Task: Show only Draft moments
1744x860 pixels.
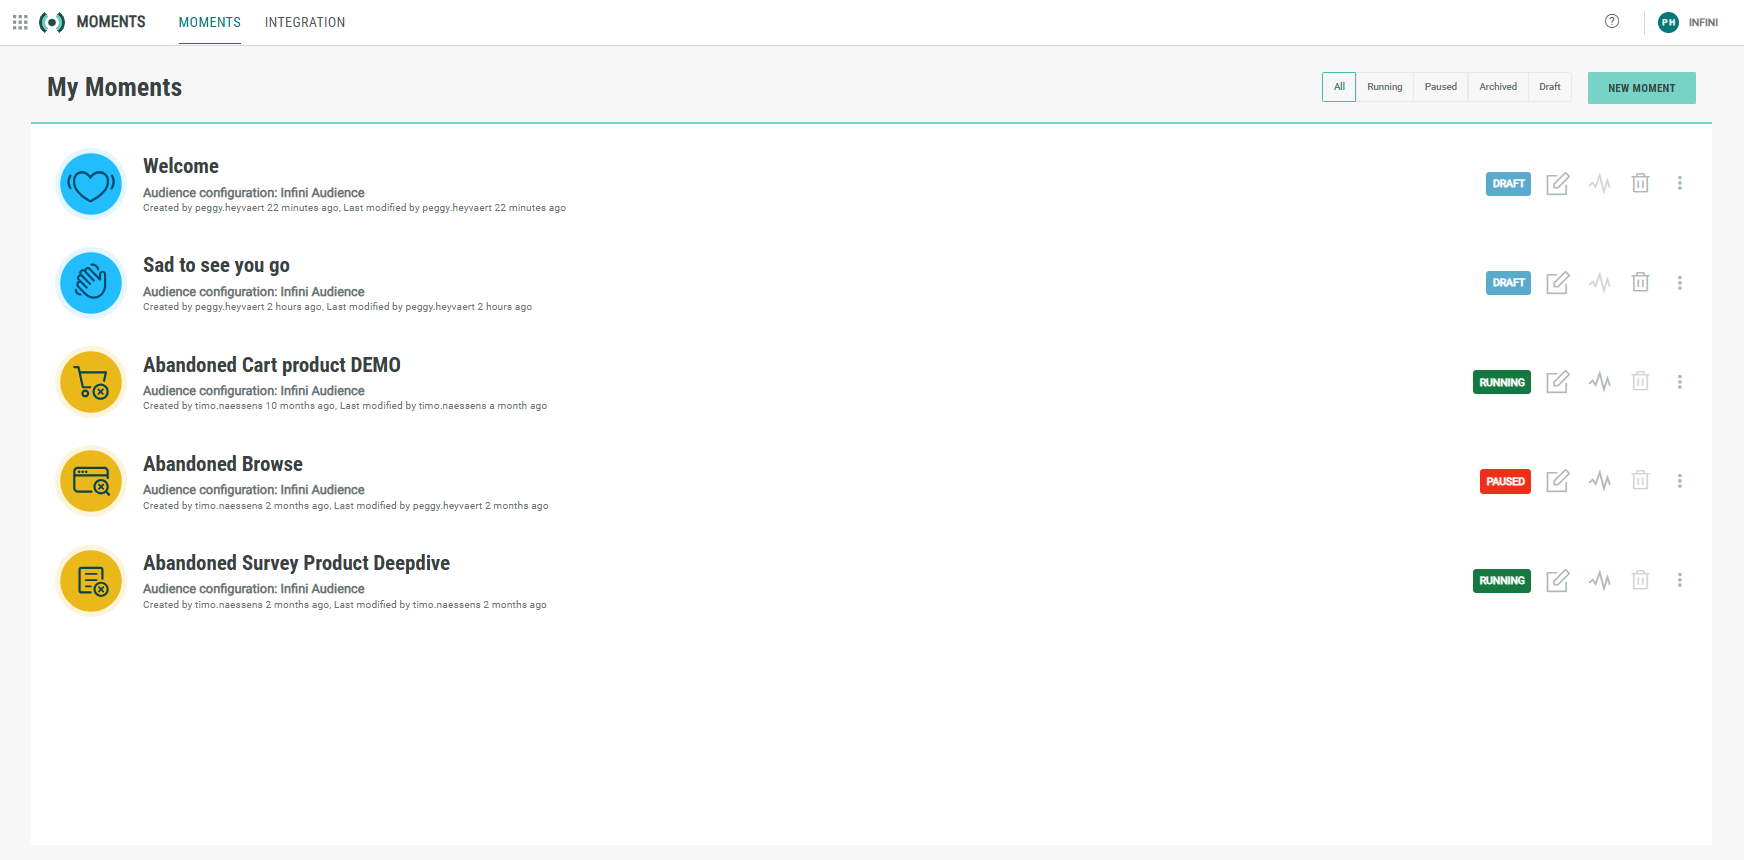Action: 1549,87
